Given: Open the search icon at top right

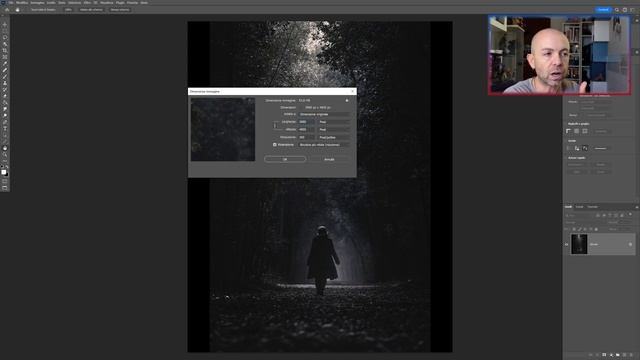Looking at the screenshot, I should (617, 10).
